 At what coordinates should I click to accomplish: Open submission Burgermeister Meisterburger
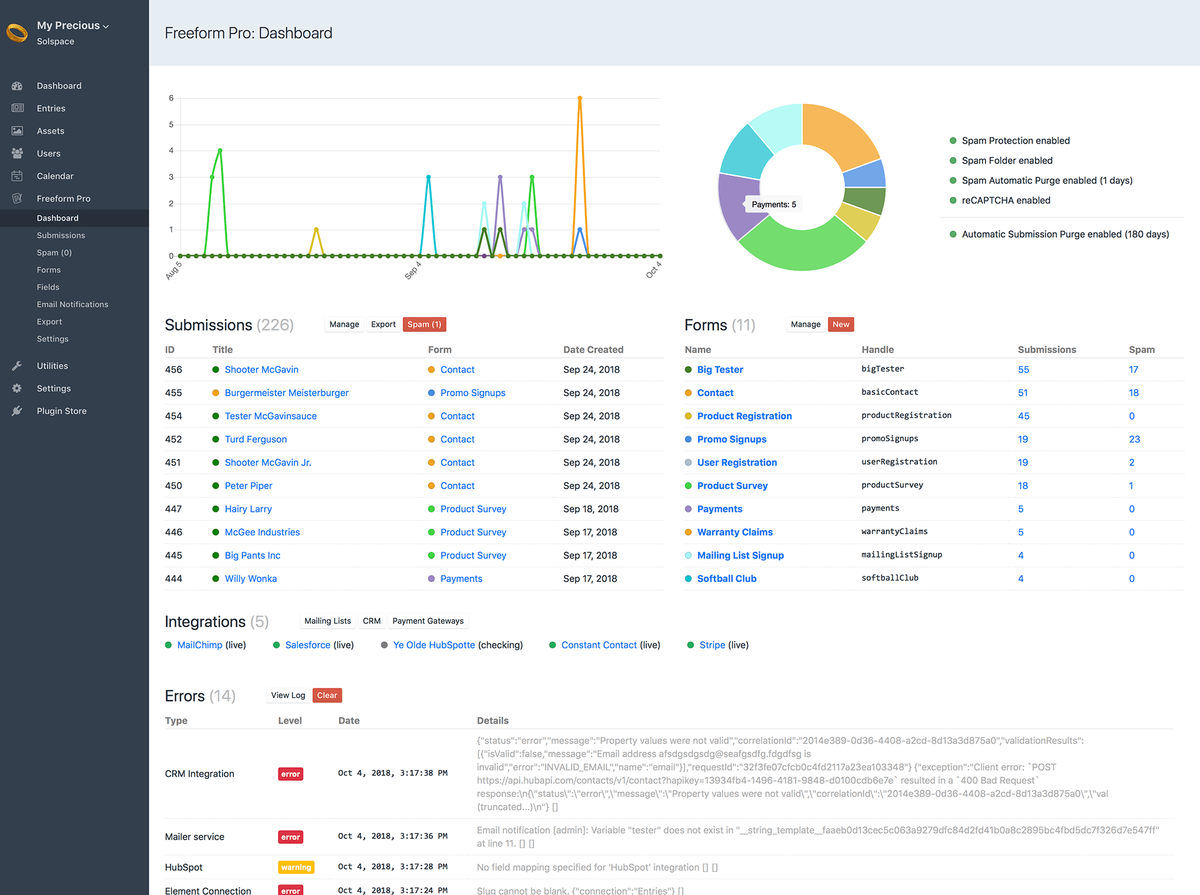click(x=287, y=393)
